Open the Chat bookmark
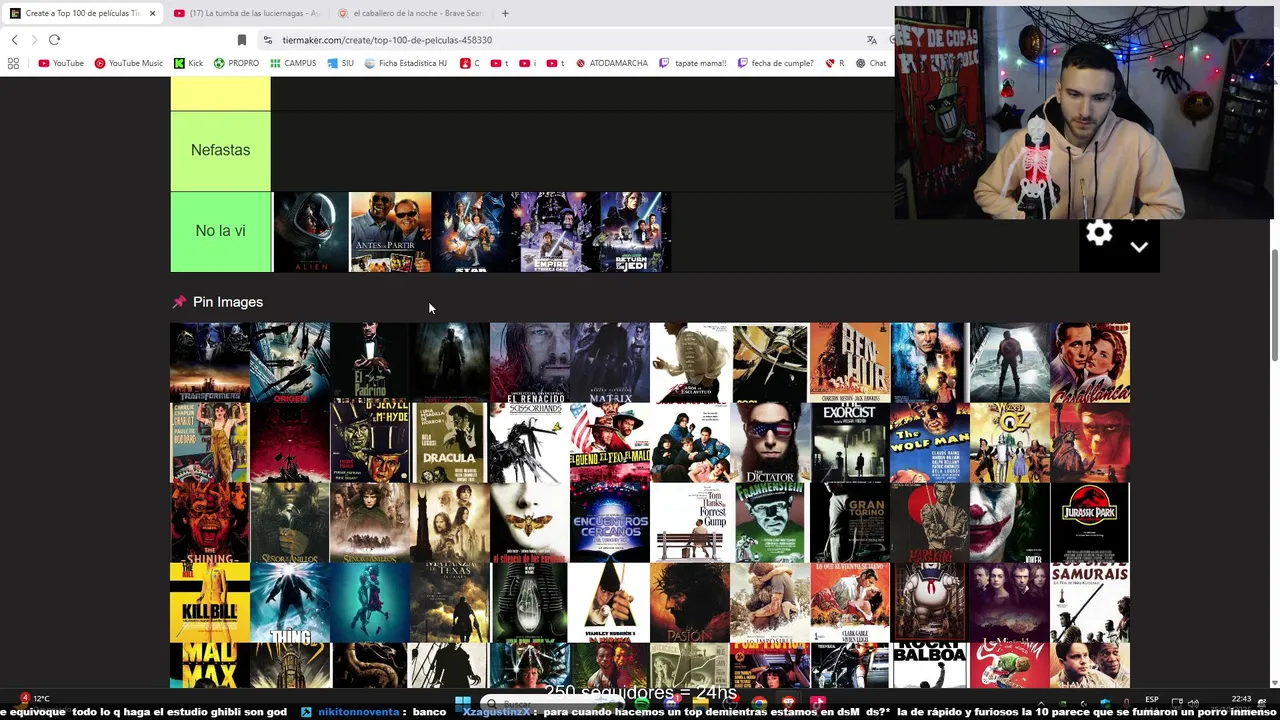Image resolution: width=1280 pixels, height=720 pixels. click(871, 63)
